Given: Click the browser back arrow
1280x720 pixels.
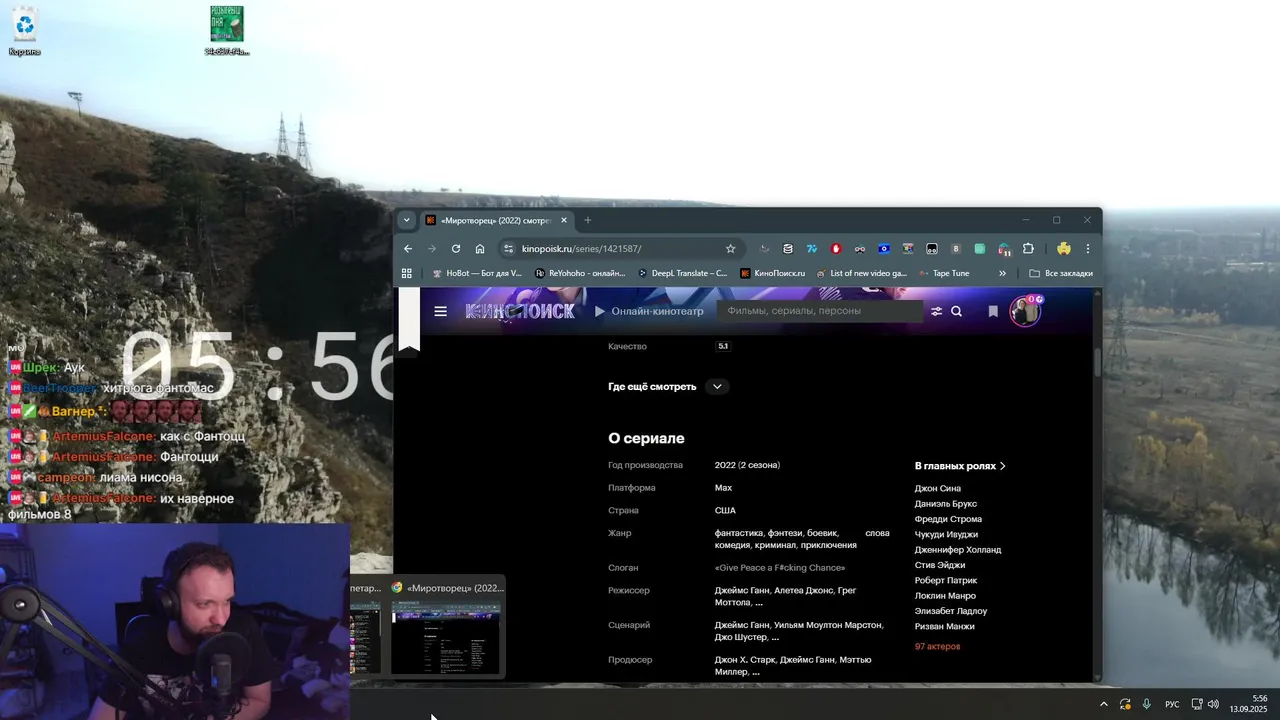Looking at the screenshot, I should tap(408, 249).
